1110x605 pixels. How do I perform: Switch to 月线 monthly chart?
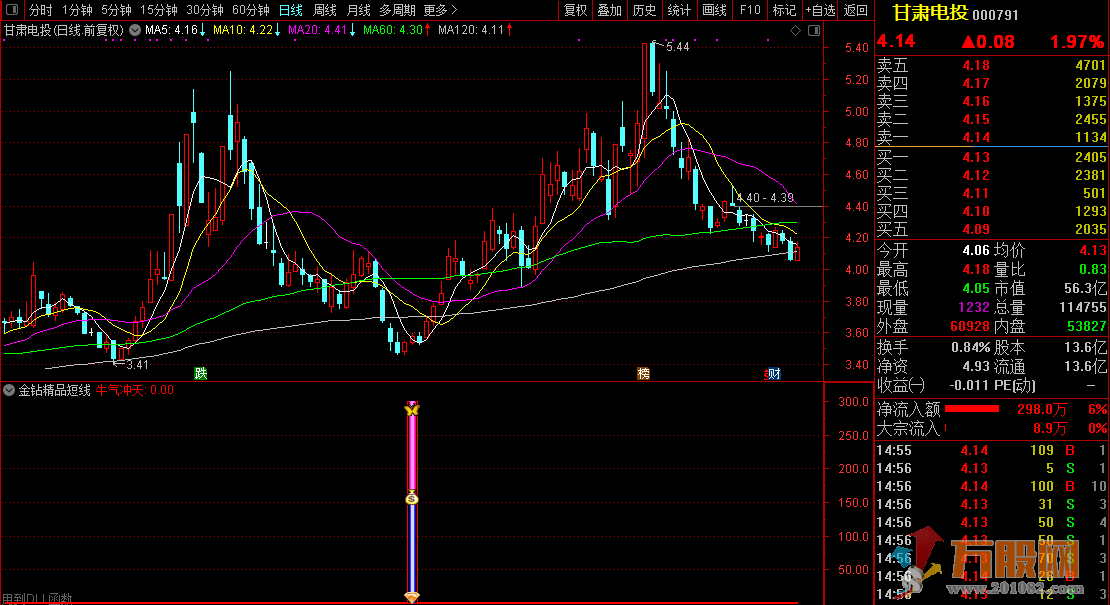[x=359, y=10]
